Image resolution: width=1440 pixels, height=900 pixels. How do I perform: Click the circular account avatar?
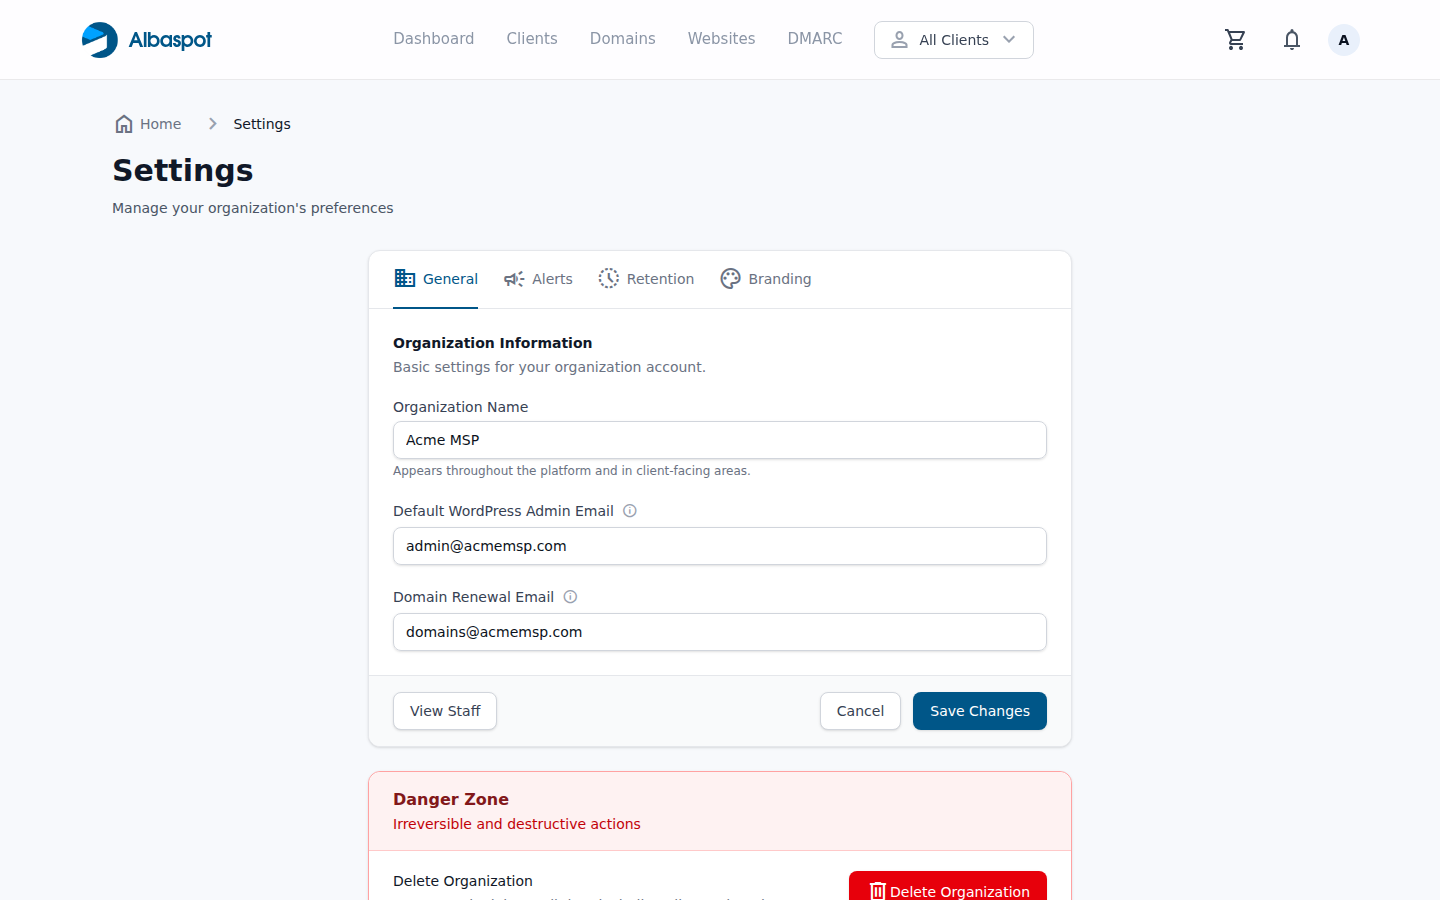pyautogui.click(x=1343, y=39)
